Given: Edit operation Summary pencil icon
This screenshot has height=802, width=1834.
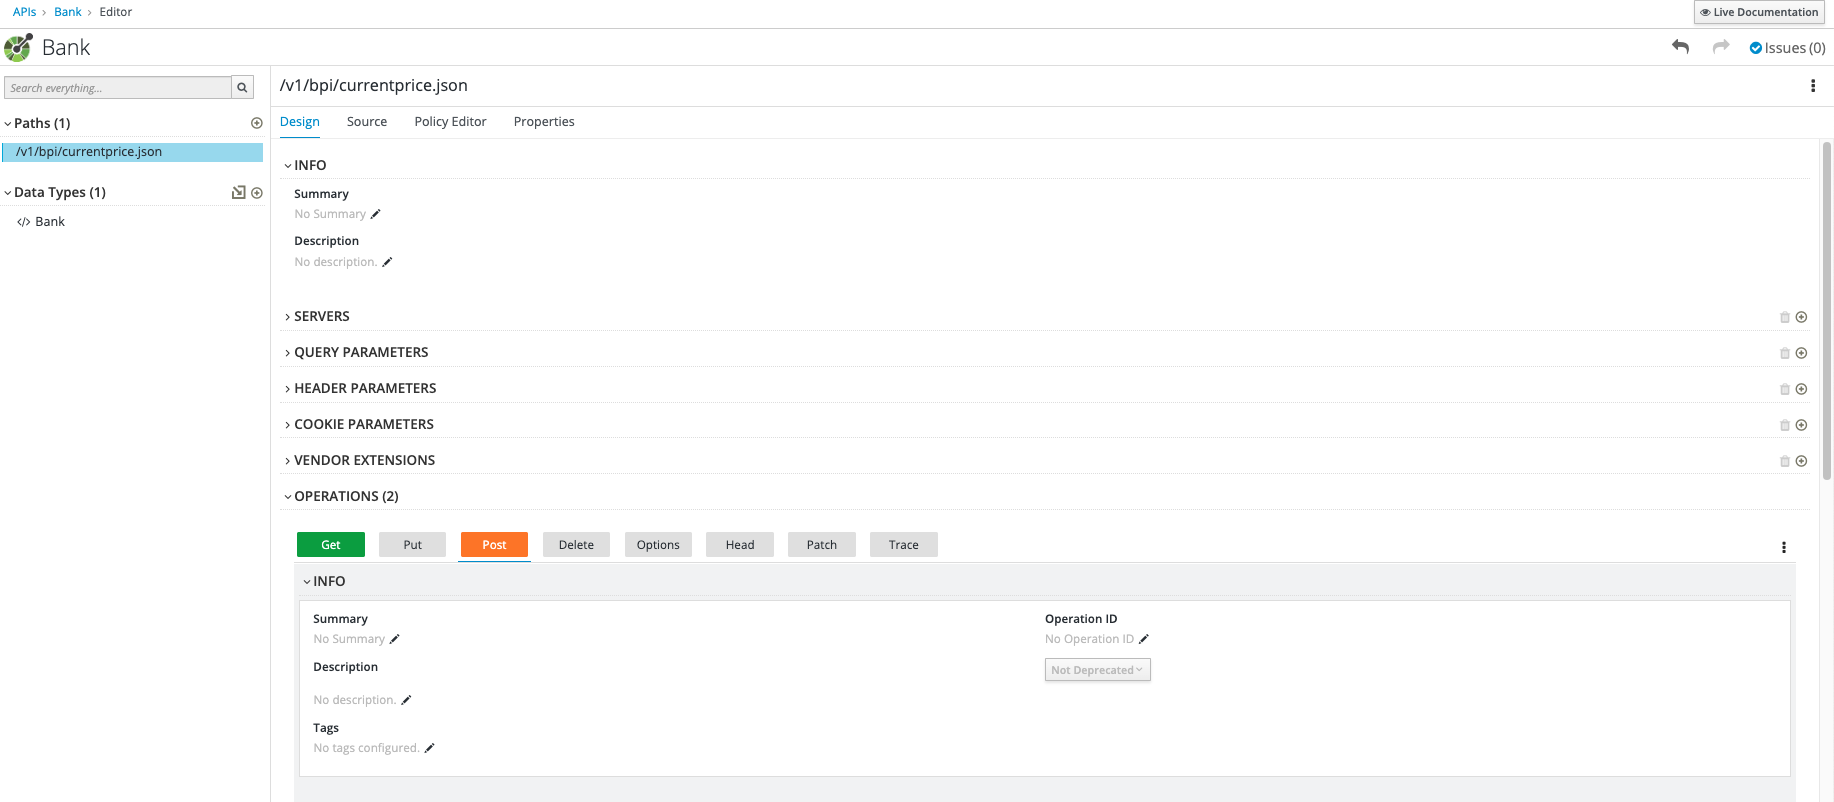Looking at the screenshot, I should point(395,639).
